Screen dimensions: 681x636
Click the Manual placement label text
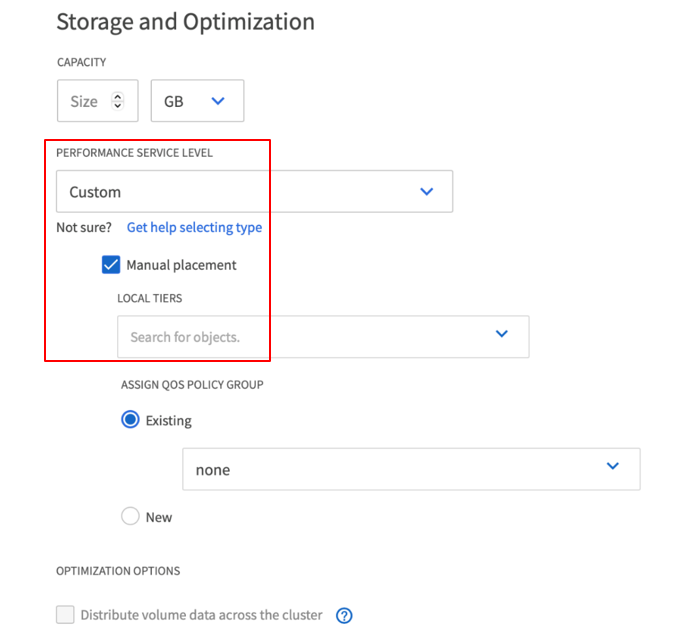[x=181, y=265]
